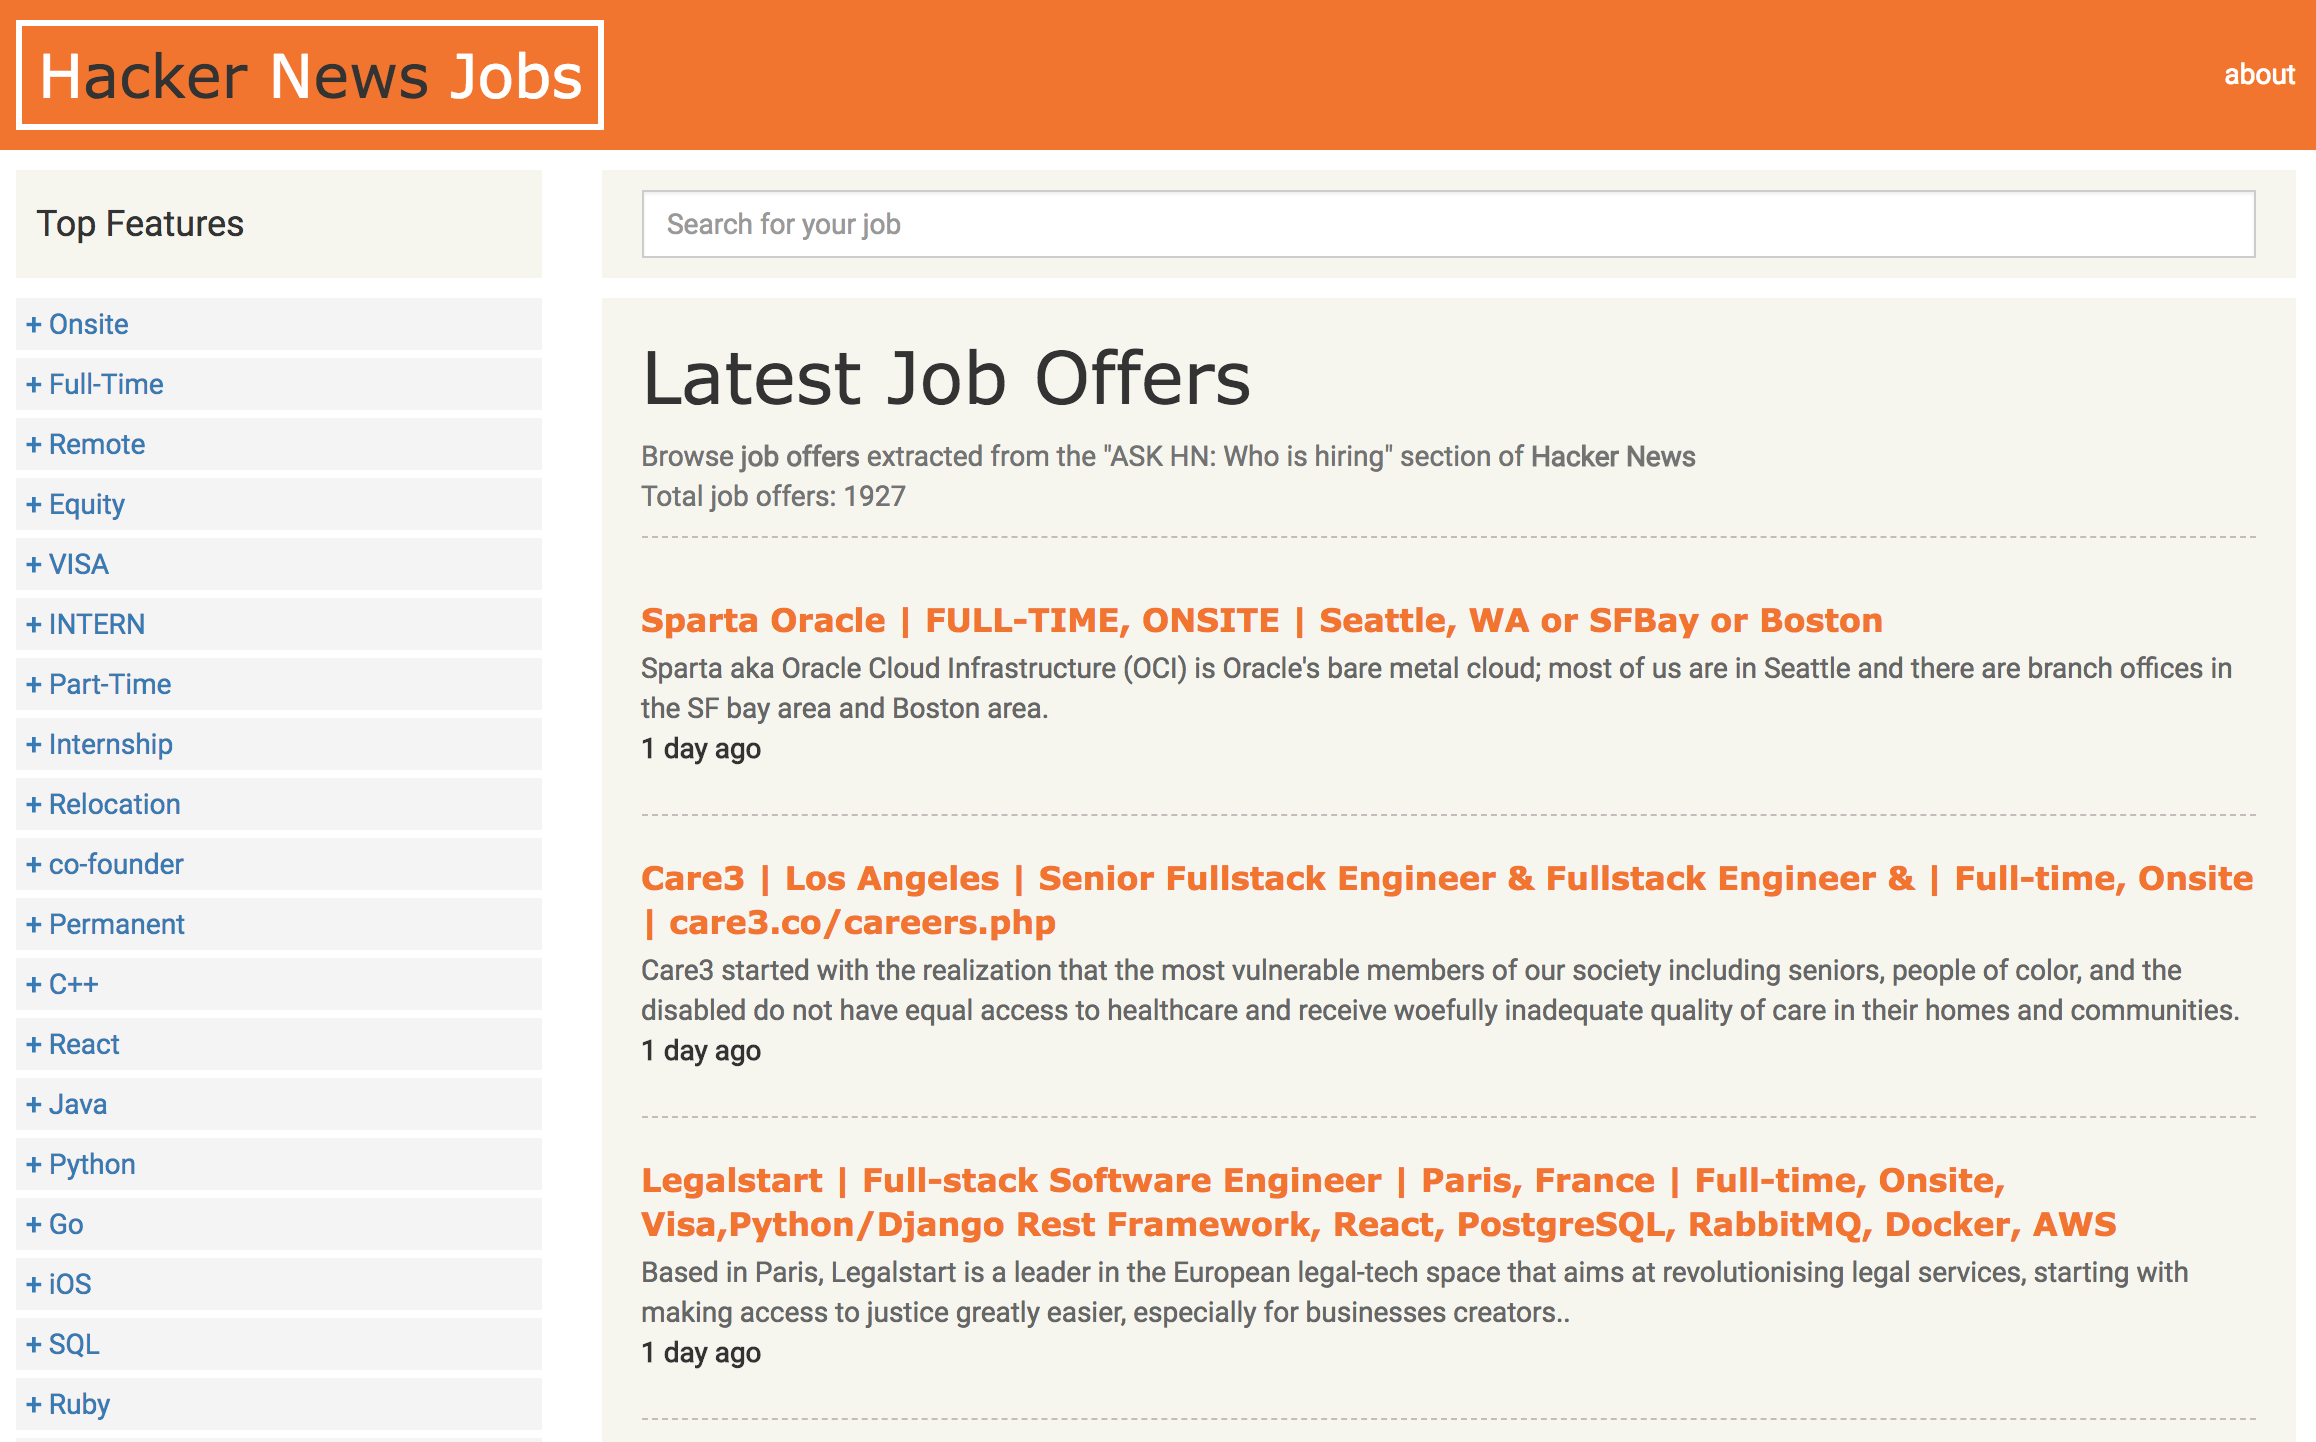Add the Equity filter

click(x=279, y=504)
